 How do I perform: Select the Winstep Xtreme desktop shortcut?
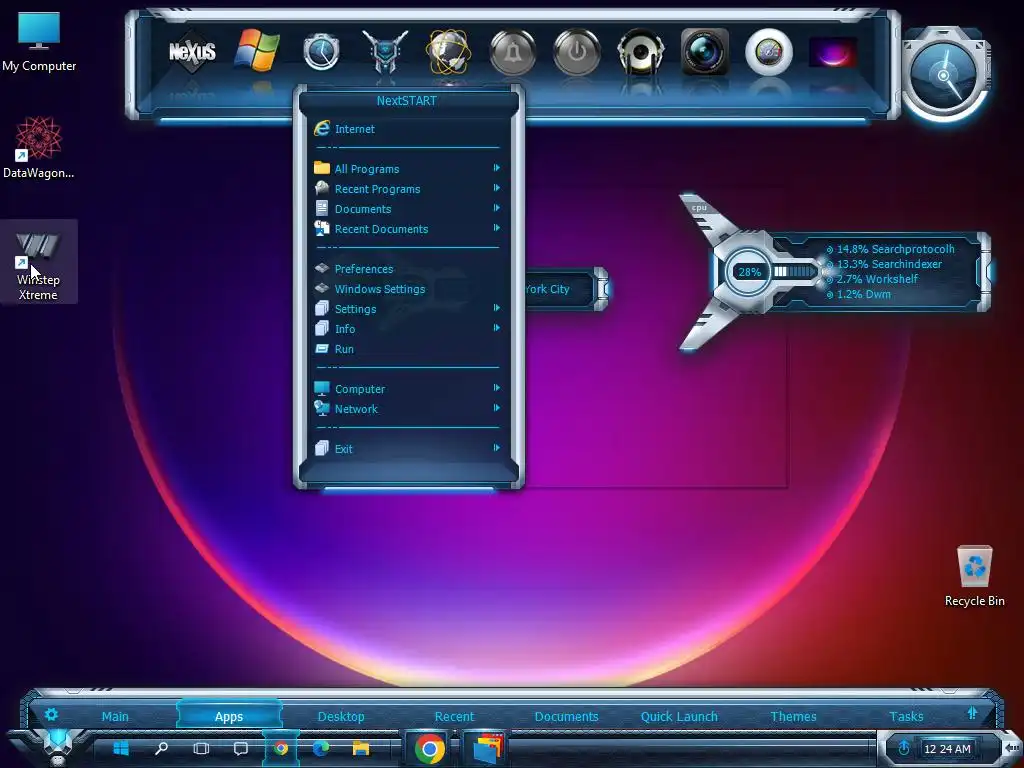[x=39, y=263]
